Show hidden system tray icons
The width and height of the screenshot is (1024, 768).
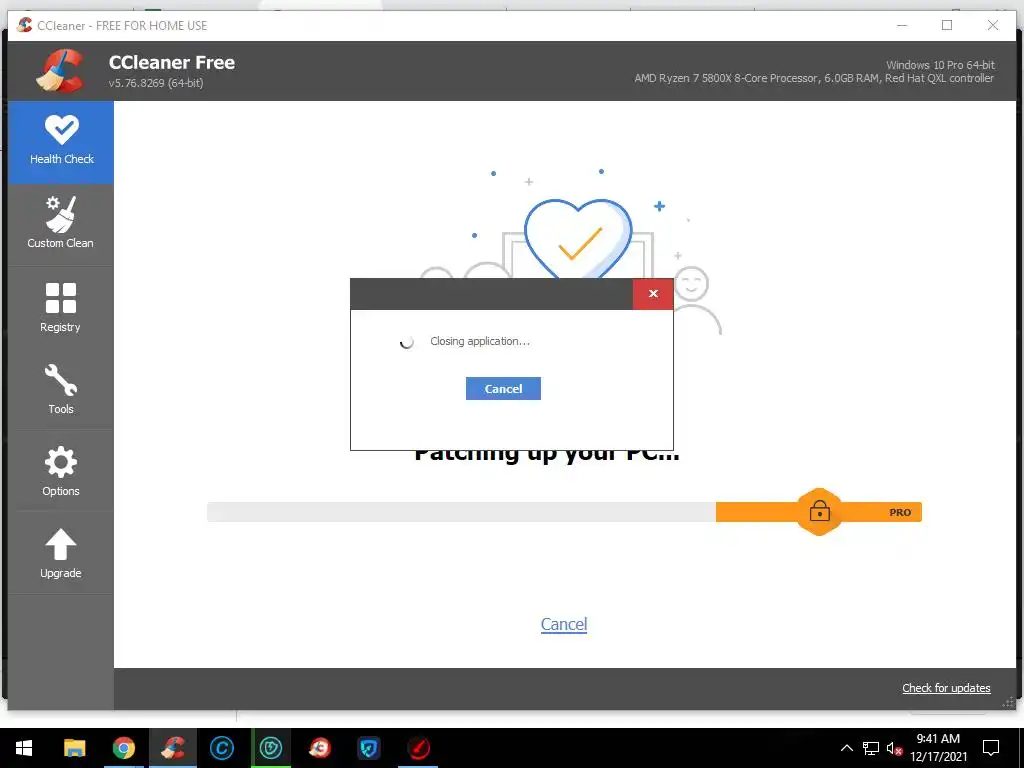click(x=846, y=748)
